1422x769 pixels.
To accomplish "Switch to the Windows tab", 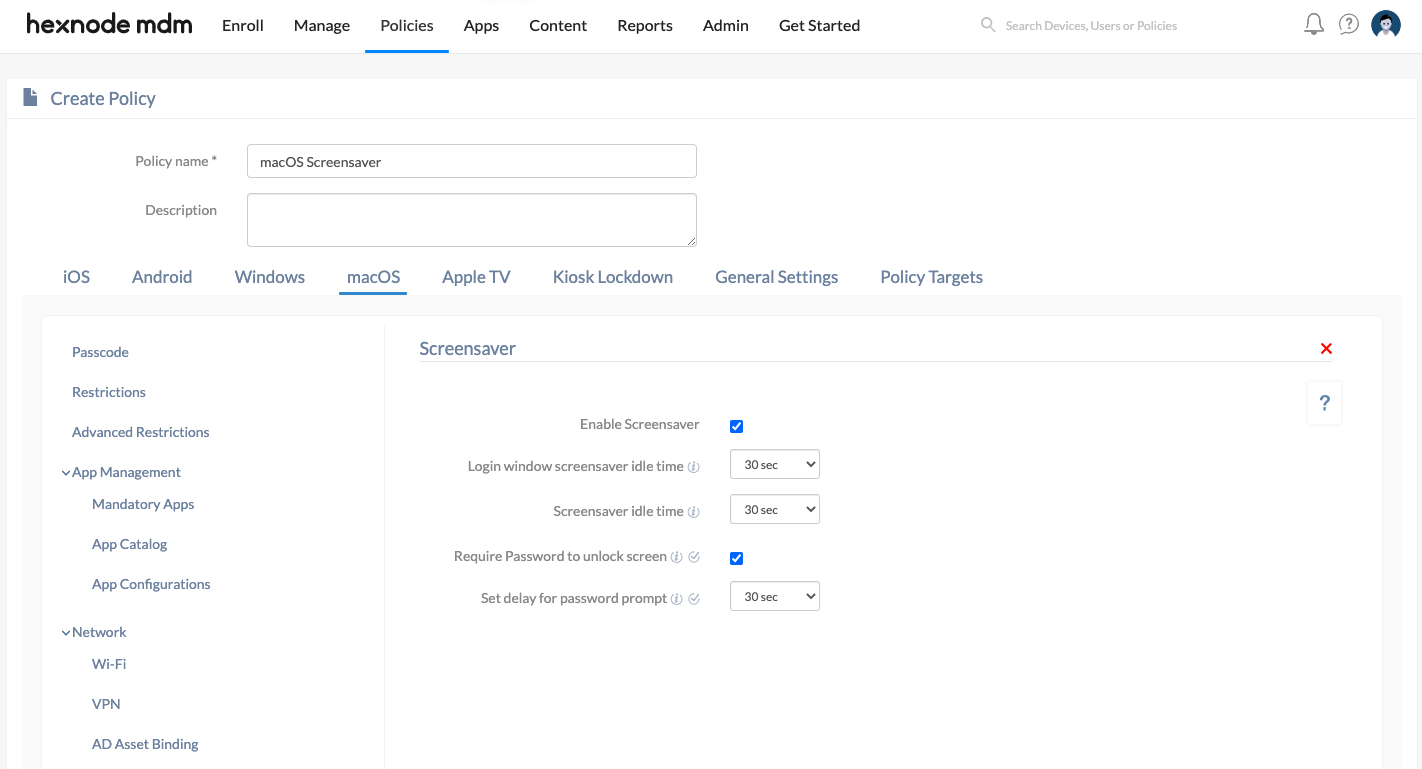I will (270, 277).
